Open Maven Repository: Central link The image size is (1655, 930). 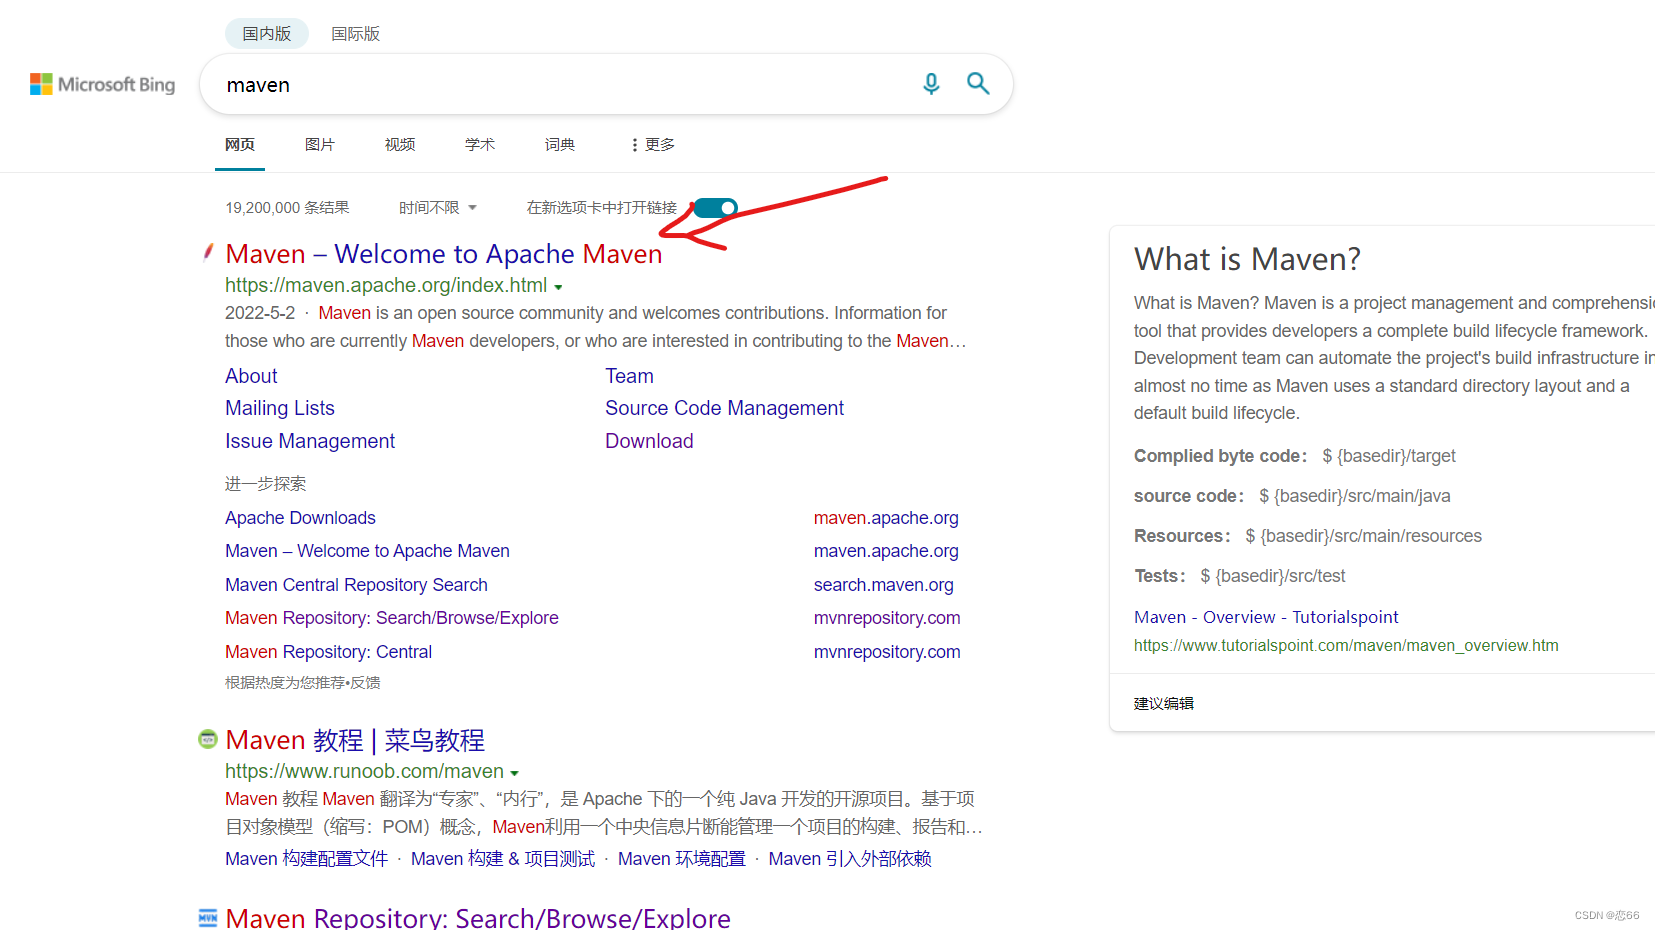pyautogui.click(x=328, y=652)
